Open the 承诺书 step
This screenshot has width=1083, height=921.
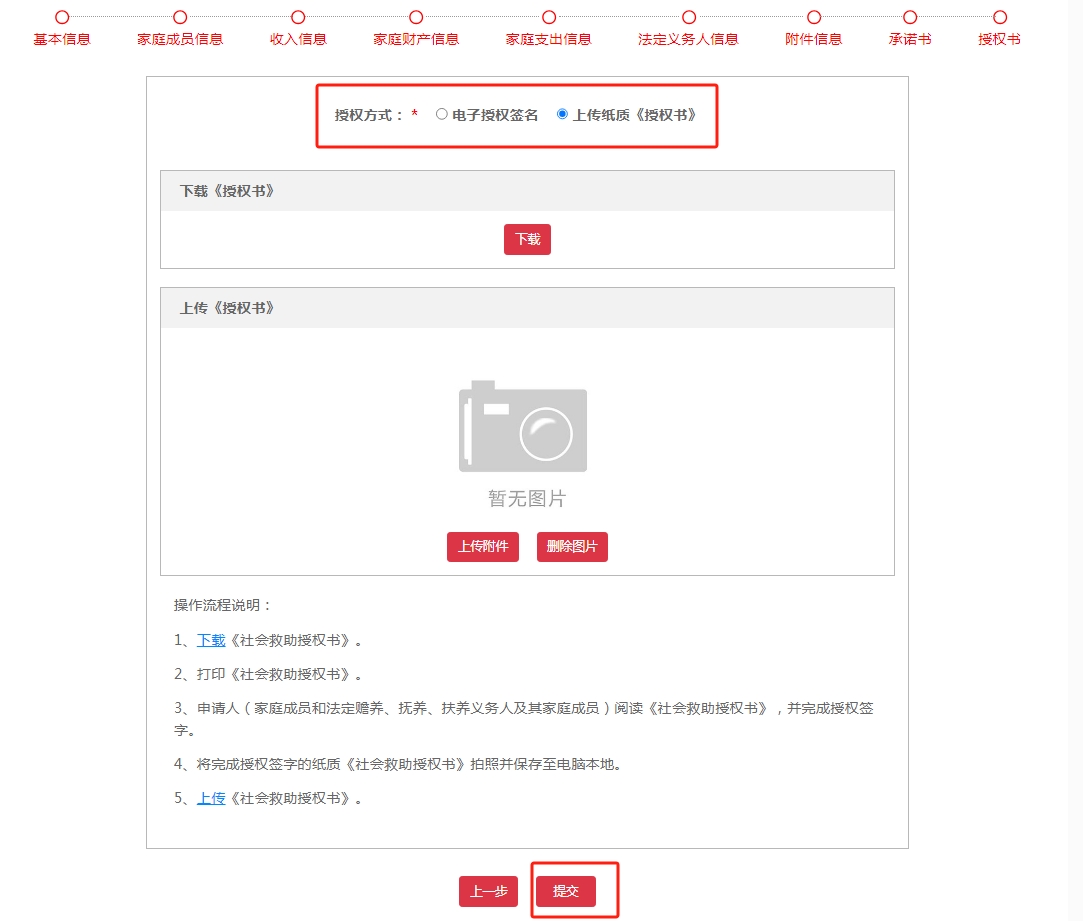tap(908, 16)
